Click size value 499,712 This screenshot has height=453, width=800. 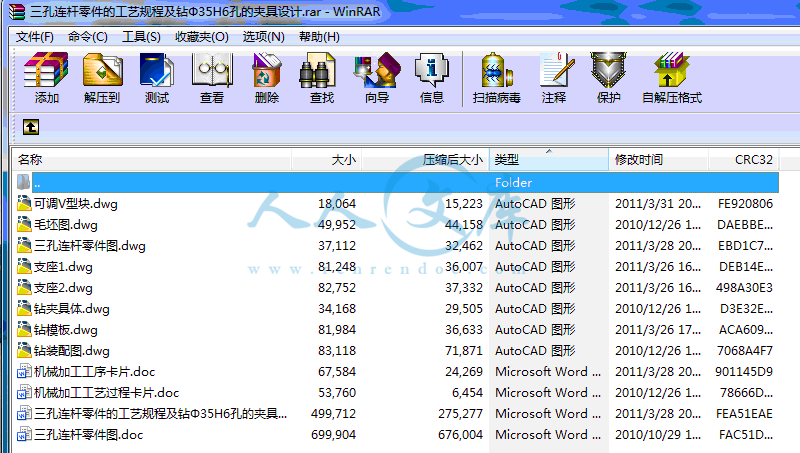pos(333,413)
